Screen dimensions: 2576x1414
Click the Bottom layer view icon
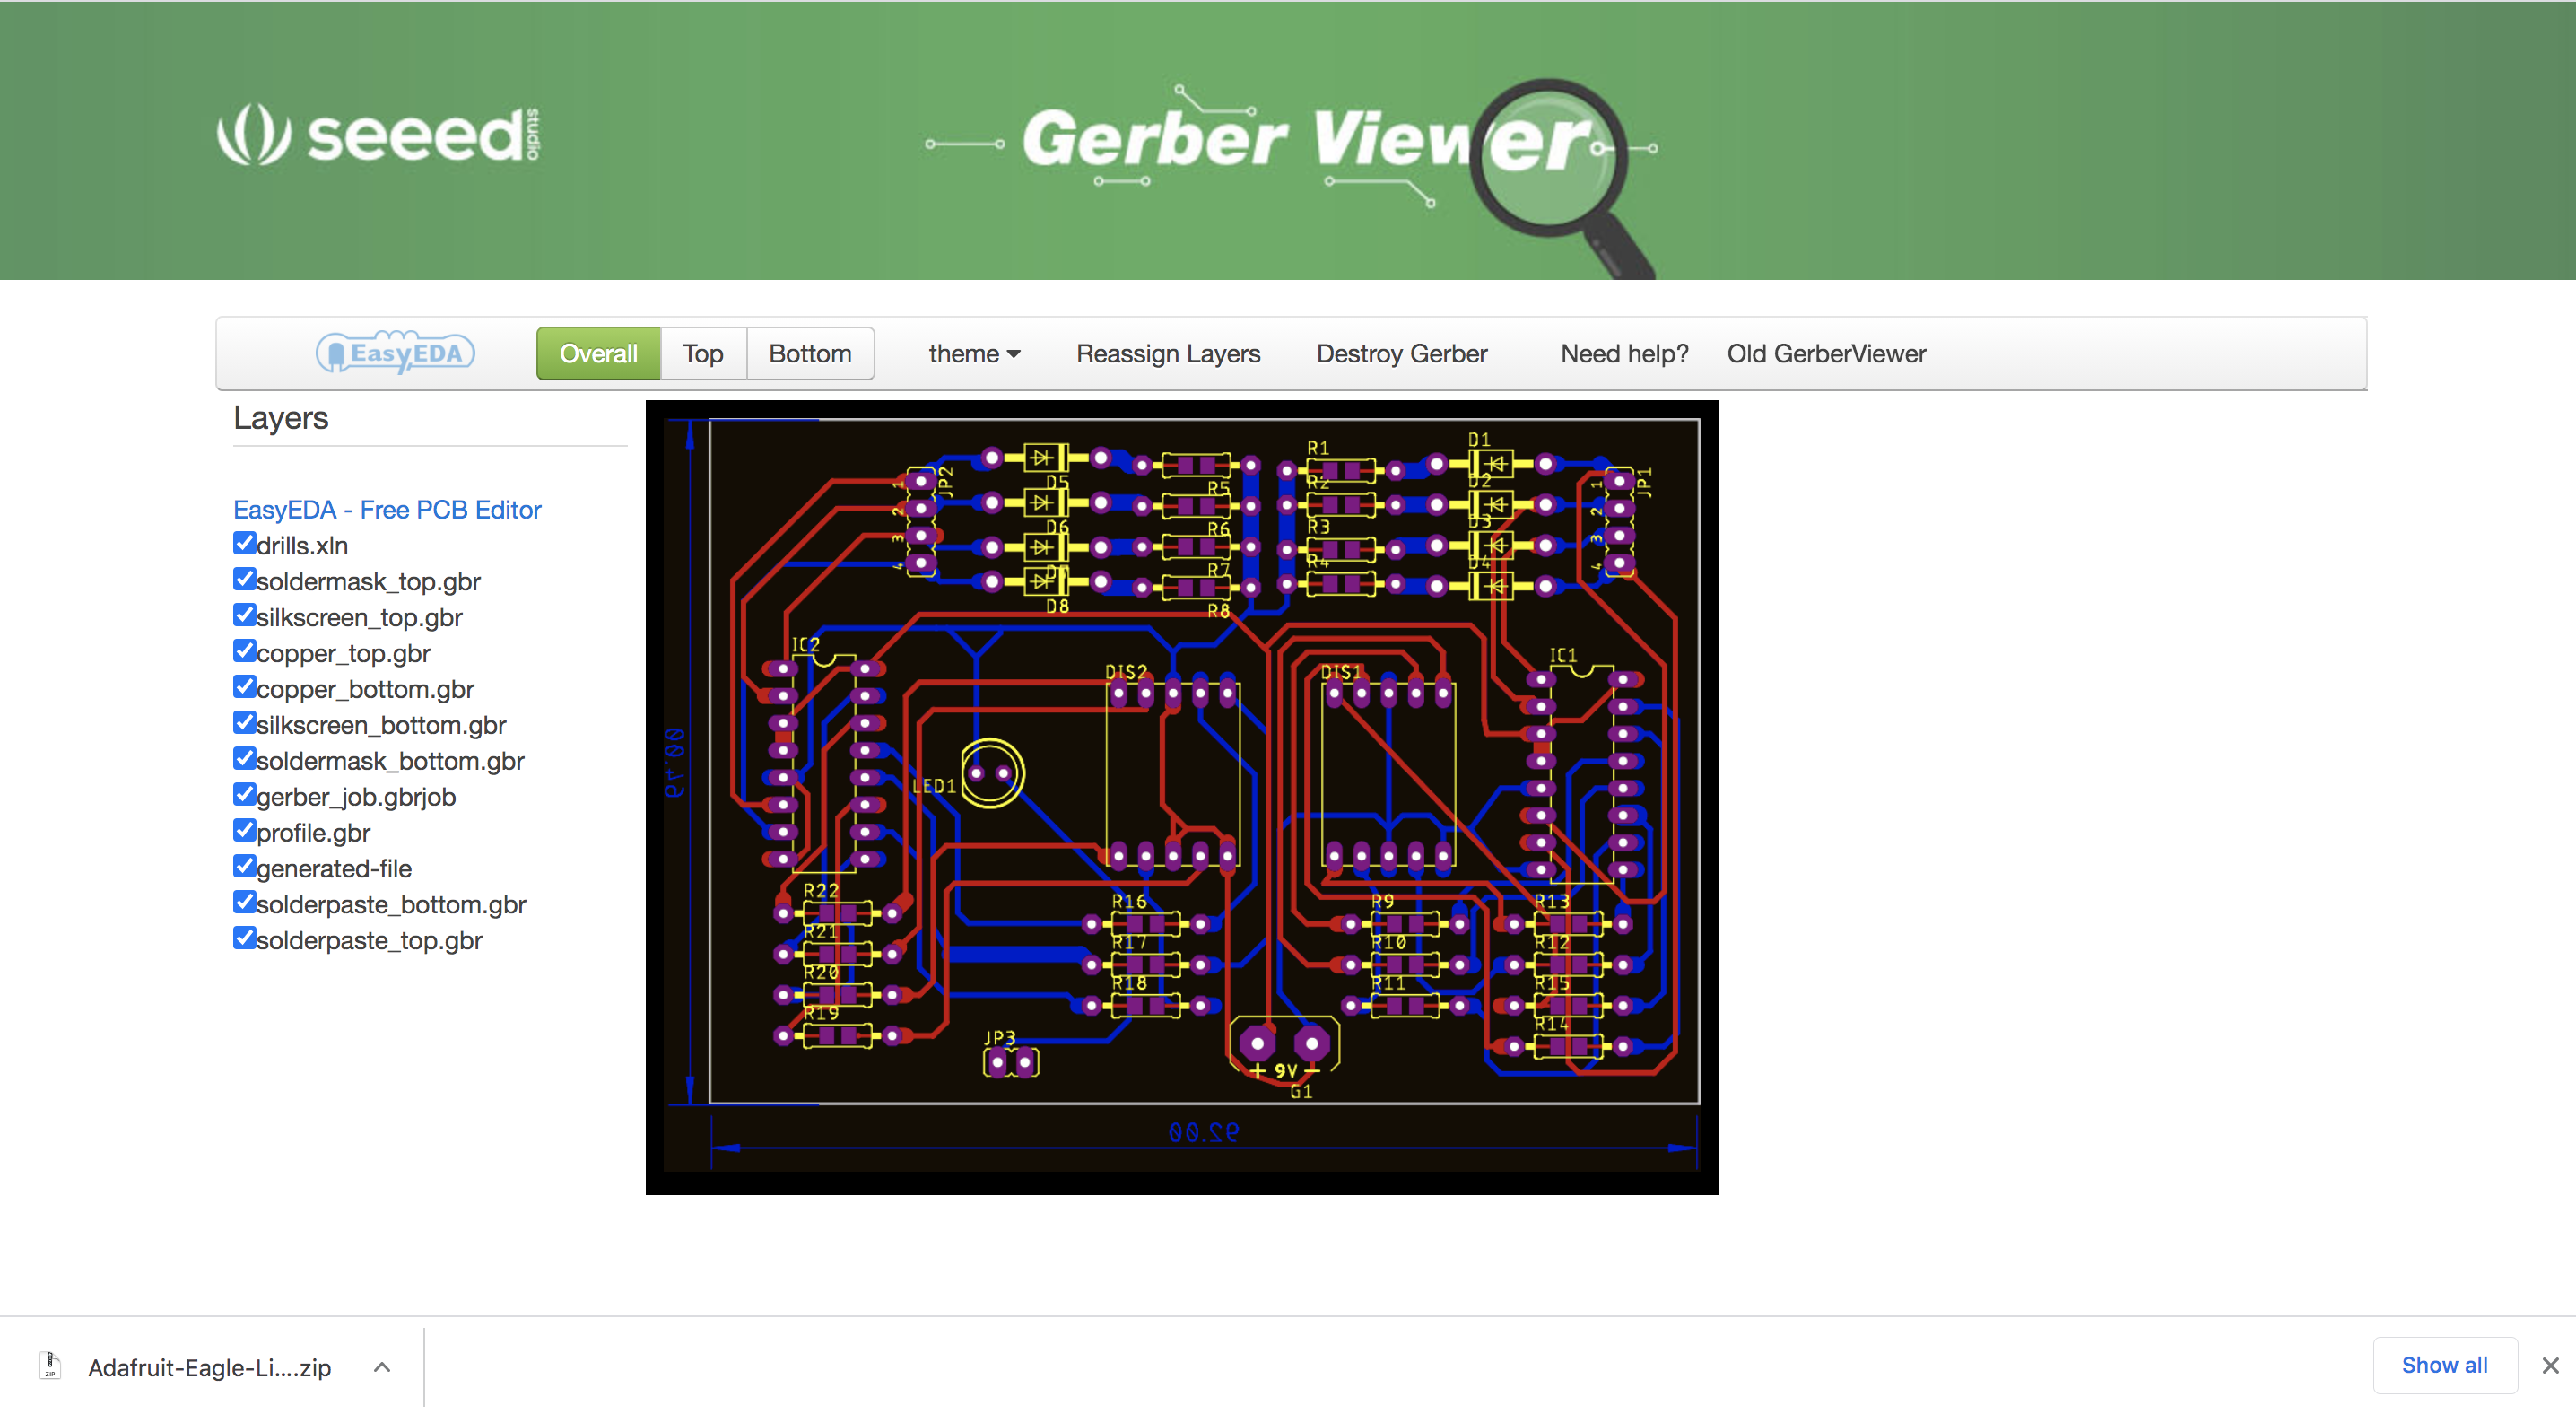(x=809, y=353)
